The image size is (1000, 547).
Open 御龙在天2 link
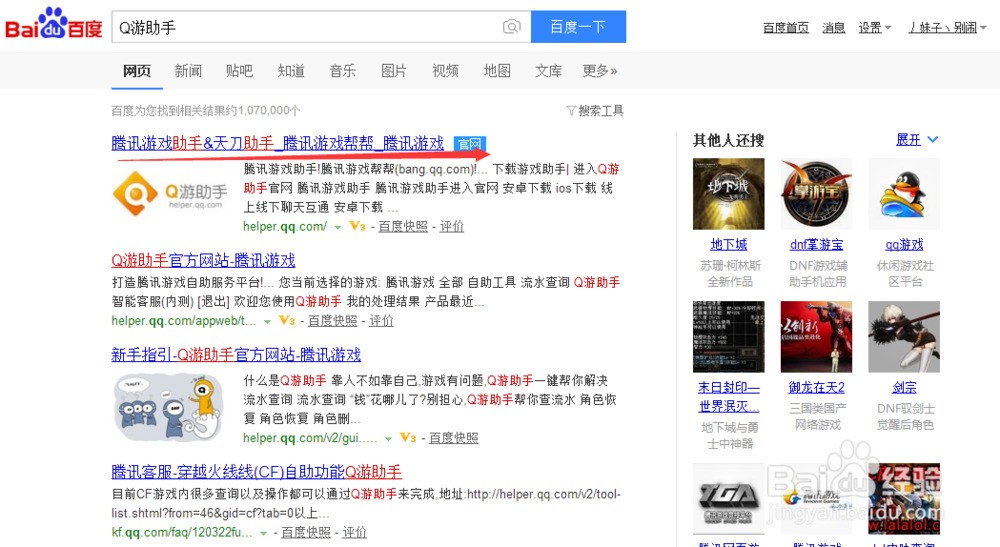(x=816, y=388)
